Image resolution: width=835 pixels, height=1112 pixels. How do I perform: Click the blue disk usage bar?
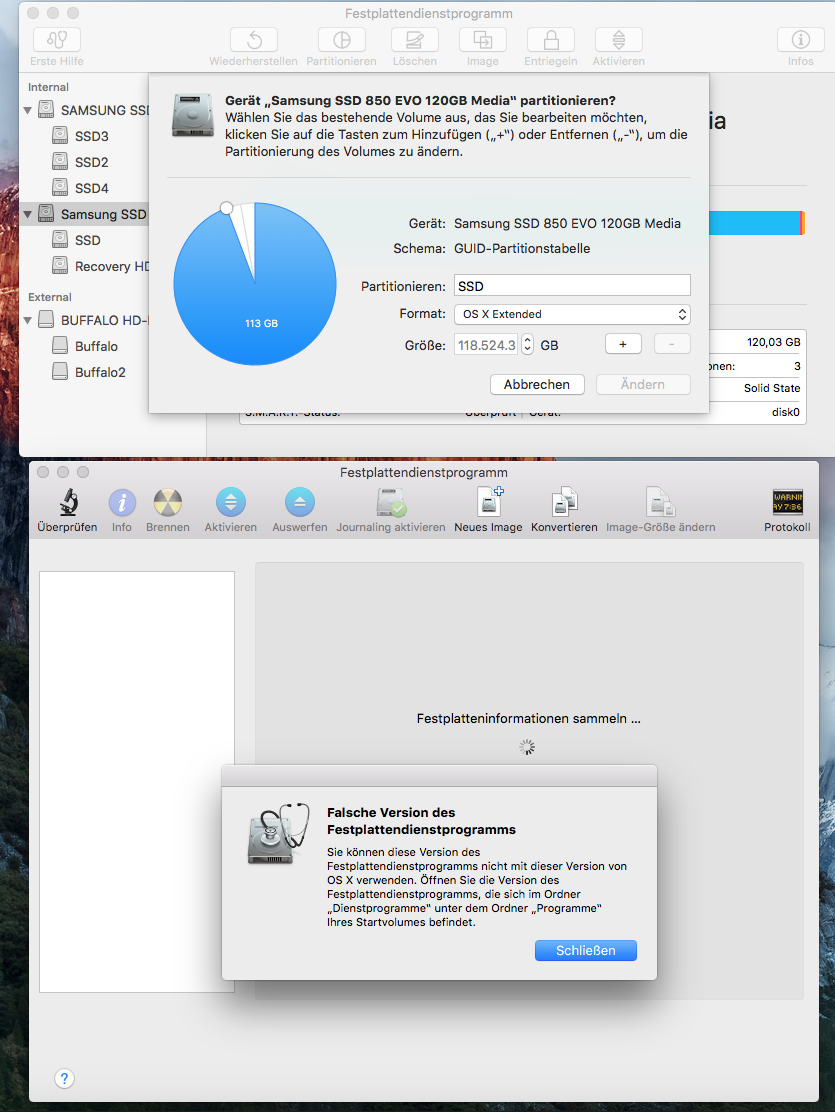[755, 223]
